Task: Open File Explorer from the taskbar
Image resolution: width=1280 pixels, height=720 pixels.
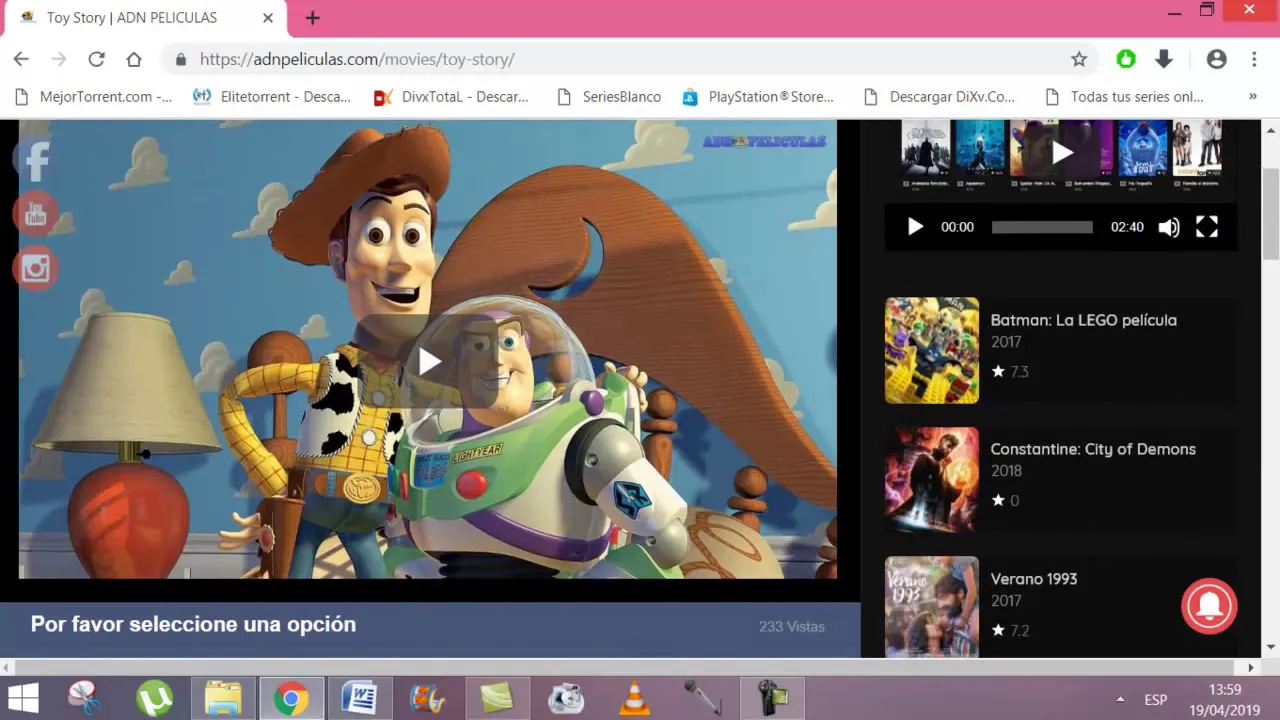Action: click(223, 698)
